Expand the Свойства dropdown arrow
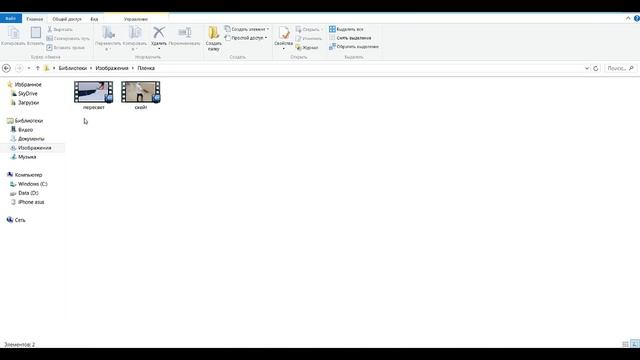The width and height of the screenshot is (640, 360). tap(284, 49)
